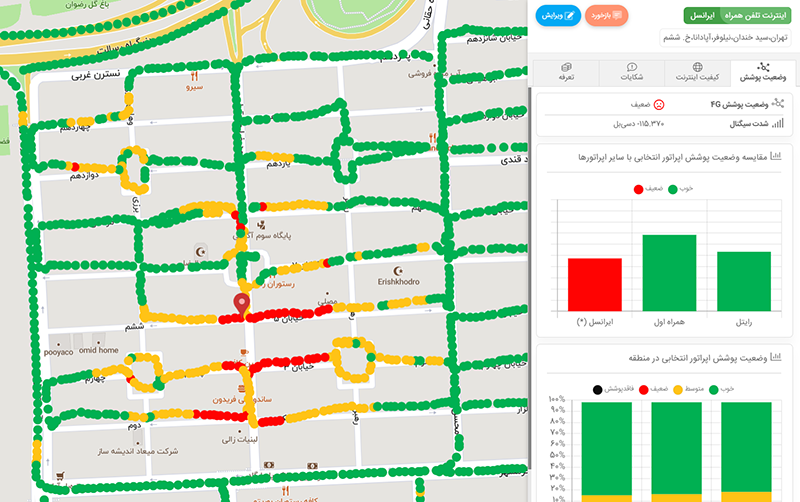
Task: Toggle the red ضعیف legend in comparison chart
Action: point(645,187)
